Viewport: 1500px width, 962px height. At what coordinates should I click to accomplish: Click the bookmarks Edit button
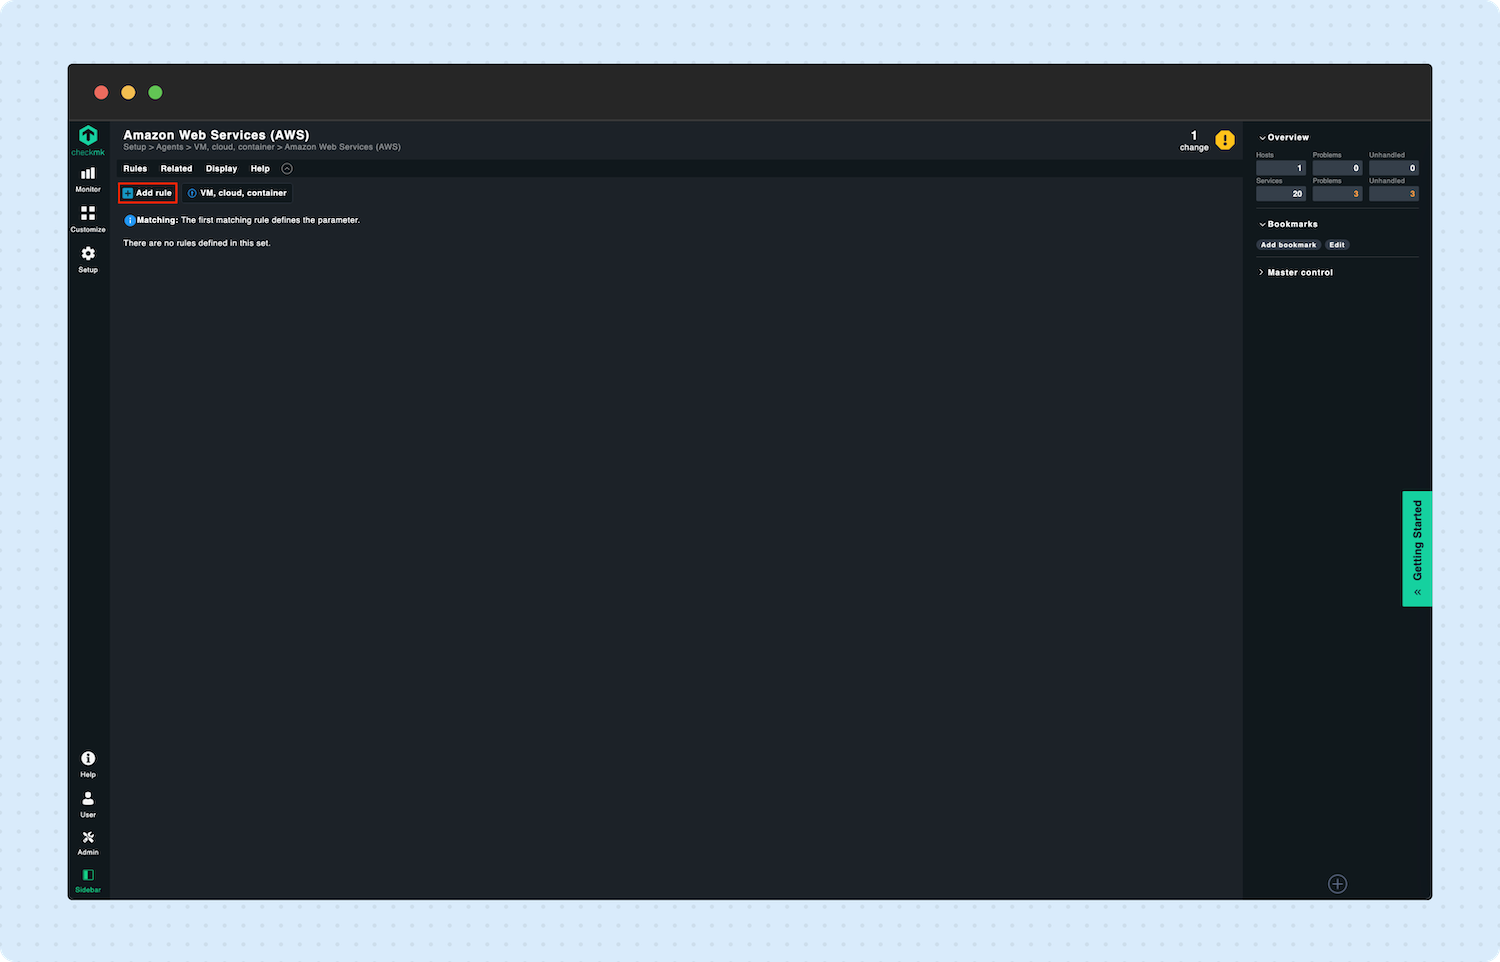coord(1337,245)
